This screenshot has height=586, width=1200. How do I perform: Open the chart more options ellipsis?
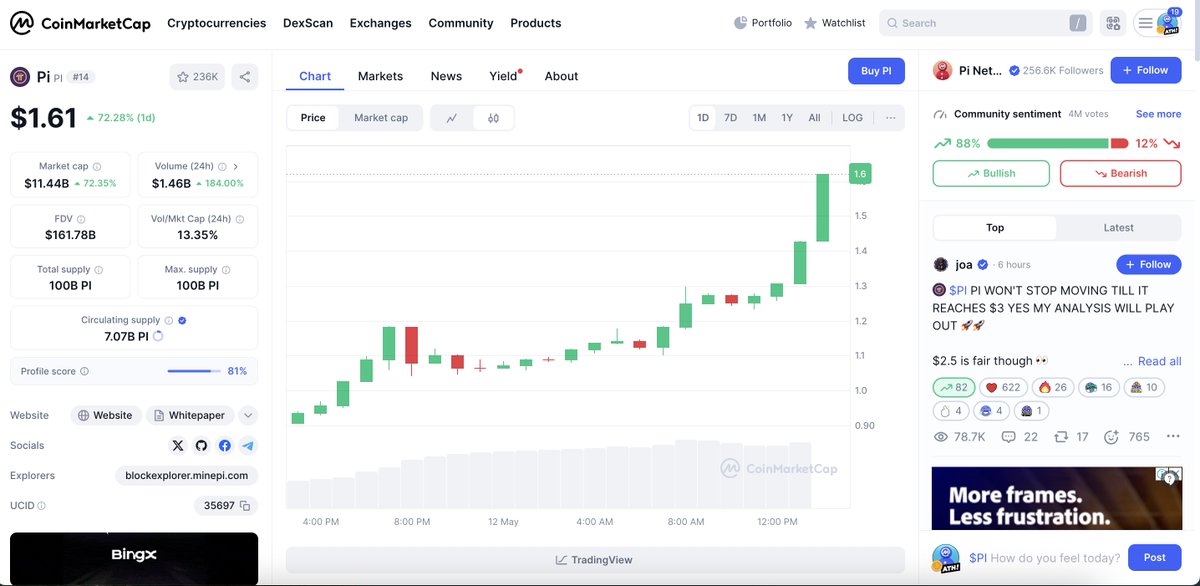(890, 118)
